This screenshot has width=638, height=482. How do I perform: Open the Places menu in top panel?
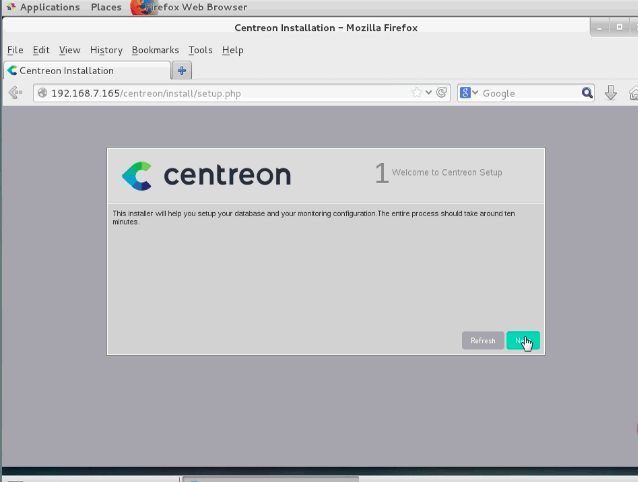click(x=106, y=7)
